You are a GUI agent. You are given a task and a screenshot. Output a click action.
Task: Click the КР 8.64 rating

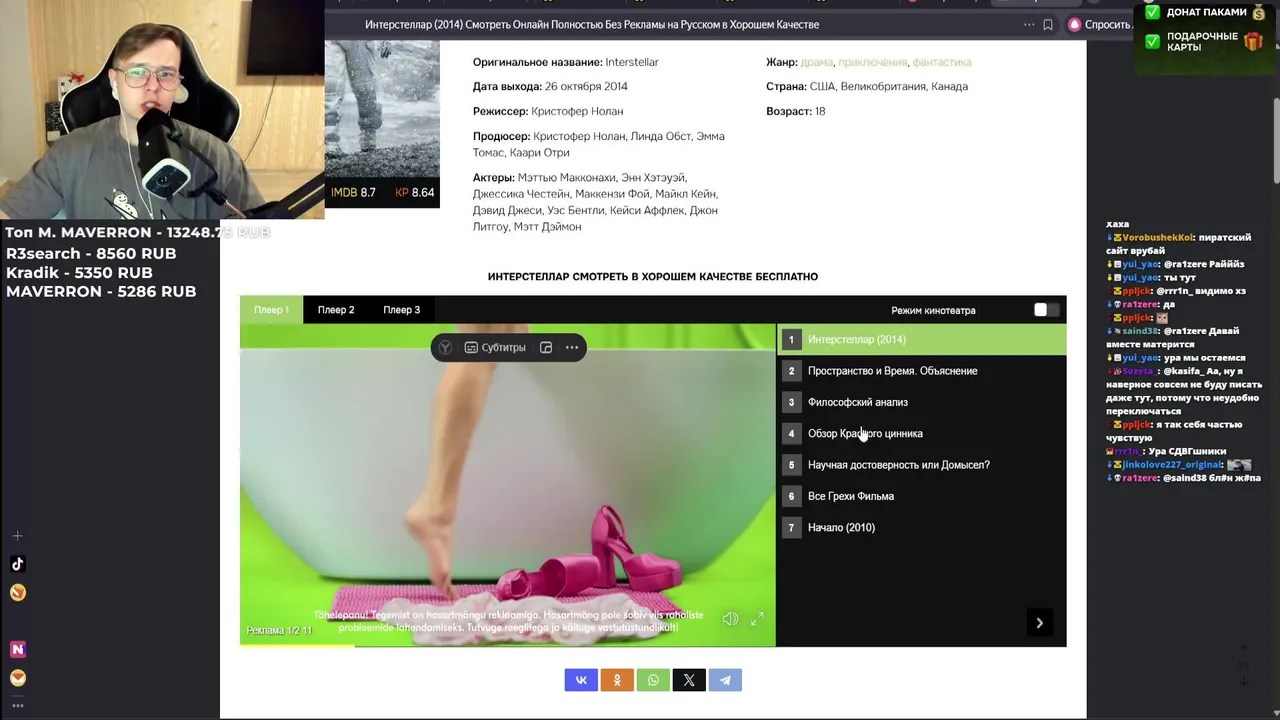tap(415, 192)
